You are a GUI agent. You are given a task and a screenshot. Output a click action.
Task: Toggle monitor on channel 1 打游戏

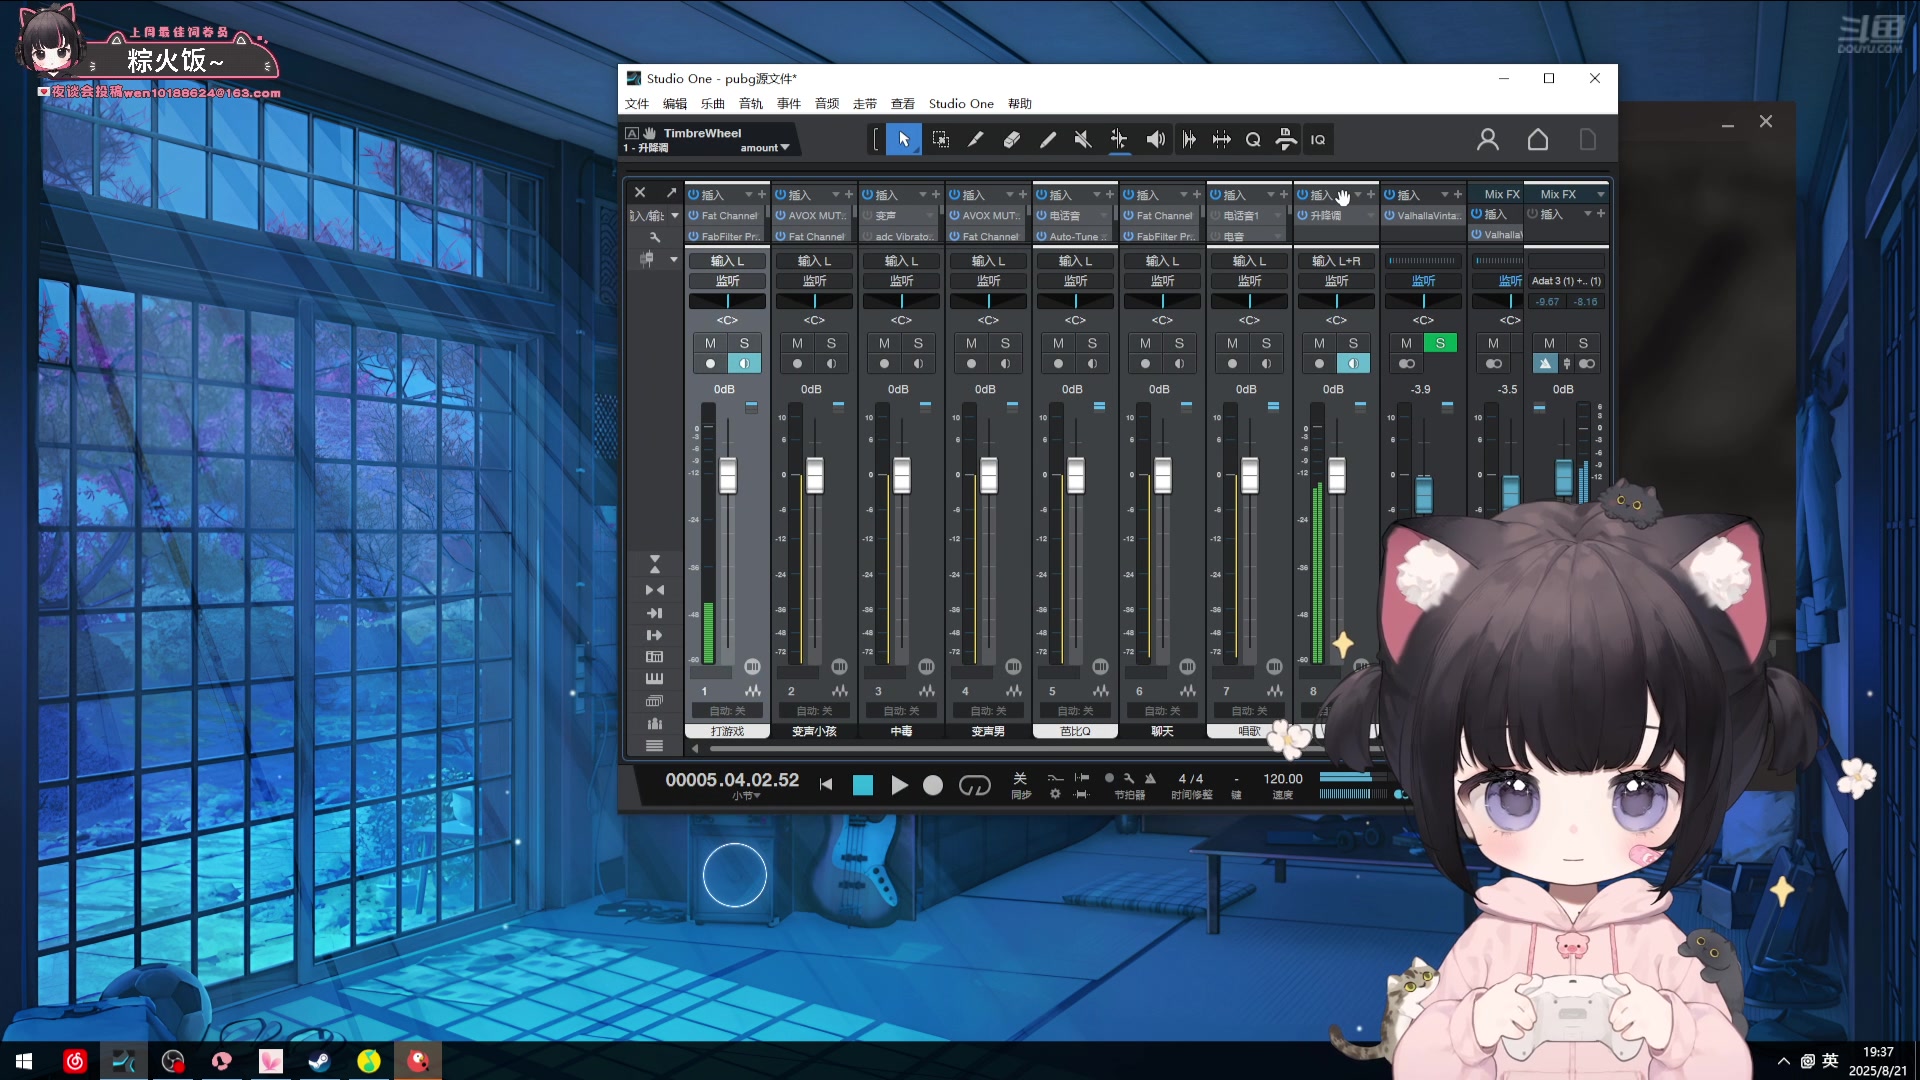click(744, 364)
